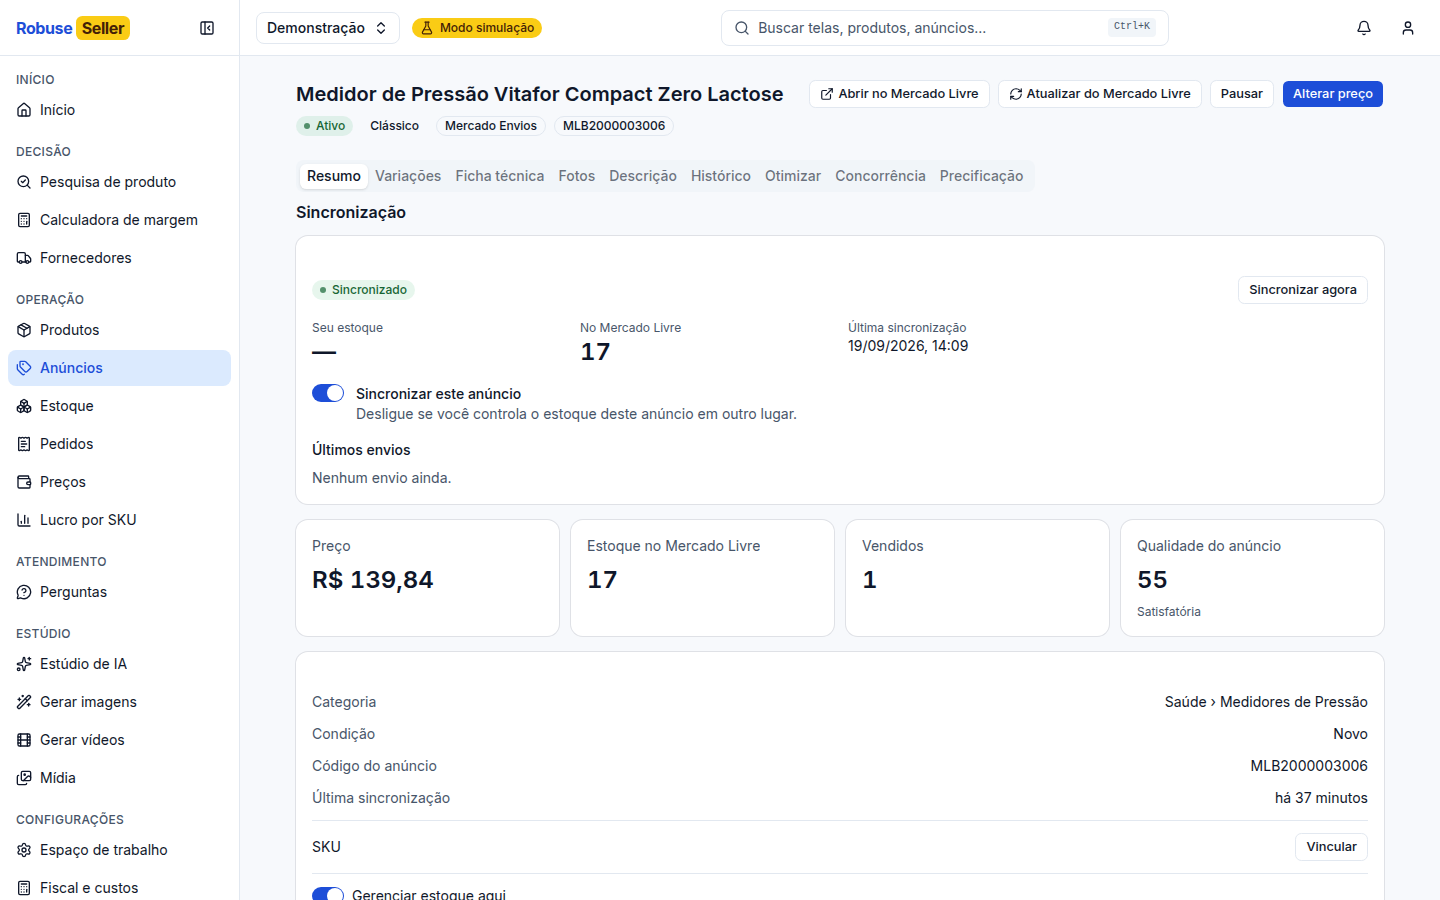Click the product title Medidor de Pressão Vitafor
The image size is (1440, 900).
[x=540, y=94]
